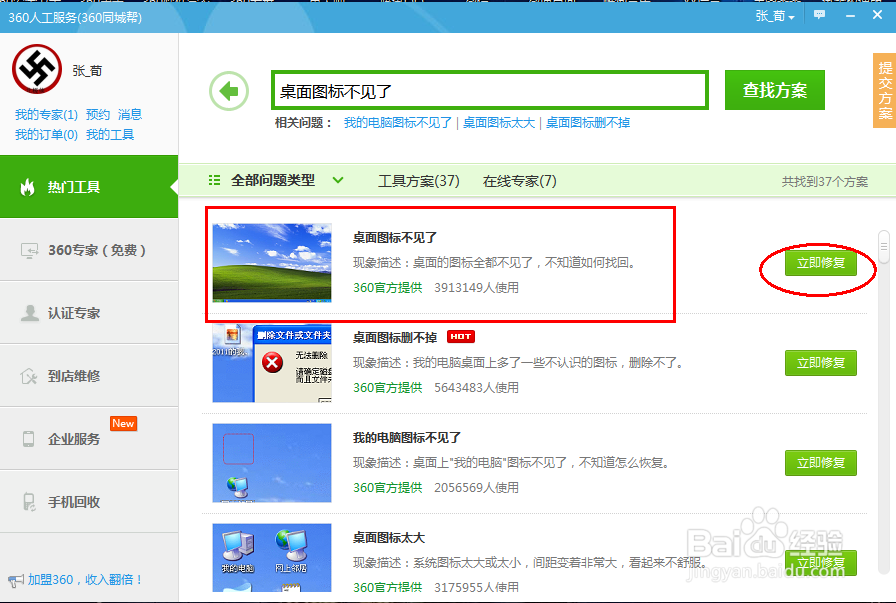Screen dimensions: 896x603
Task: Switch to the 工具方案(37) tab
Action: [418, 180]
